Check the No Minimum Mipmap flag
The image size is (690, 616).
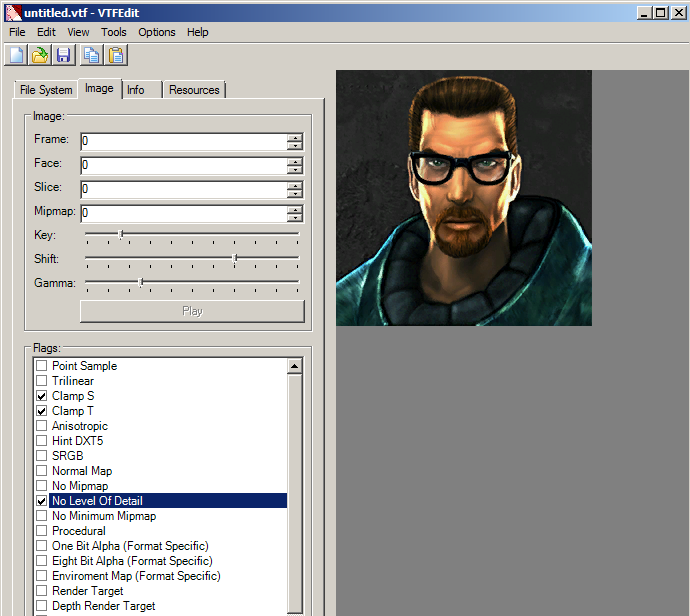(41, 516)
